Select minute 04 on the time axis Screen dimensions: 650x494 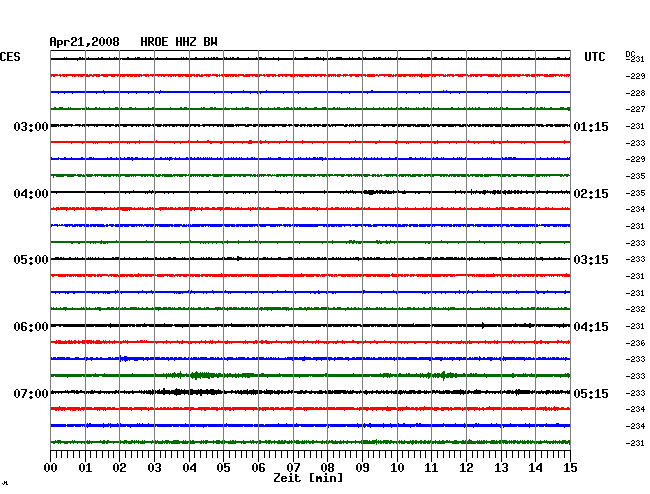click(x=189, y=467)
